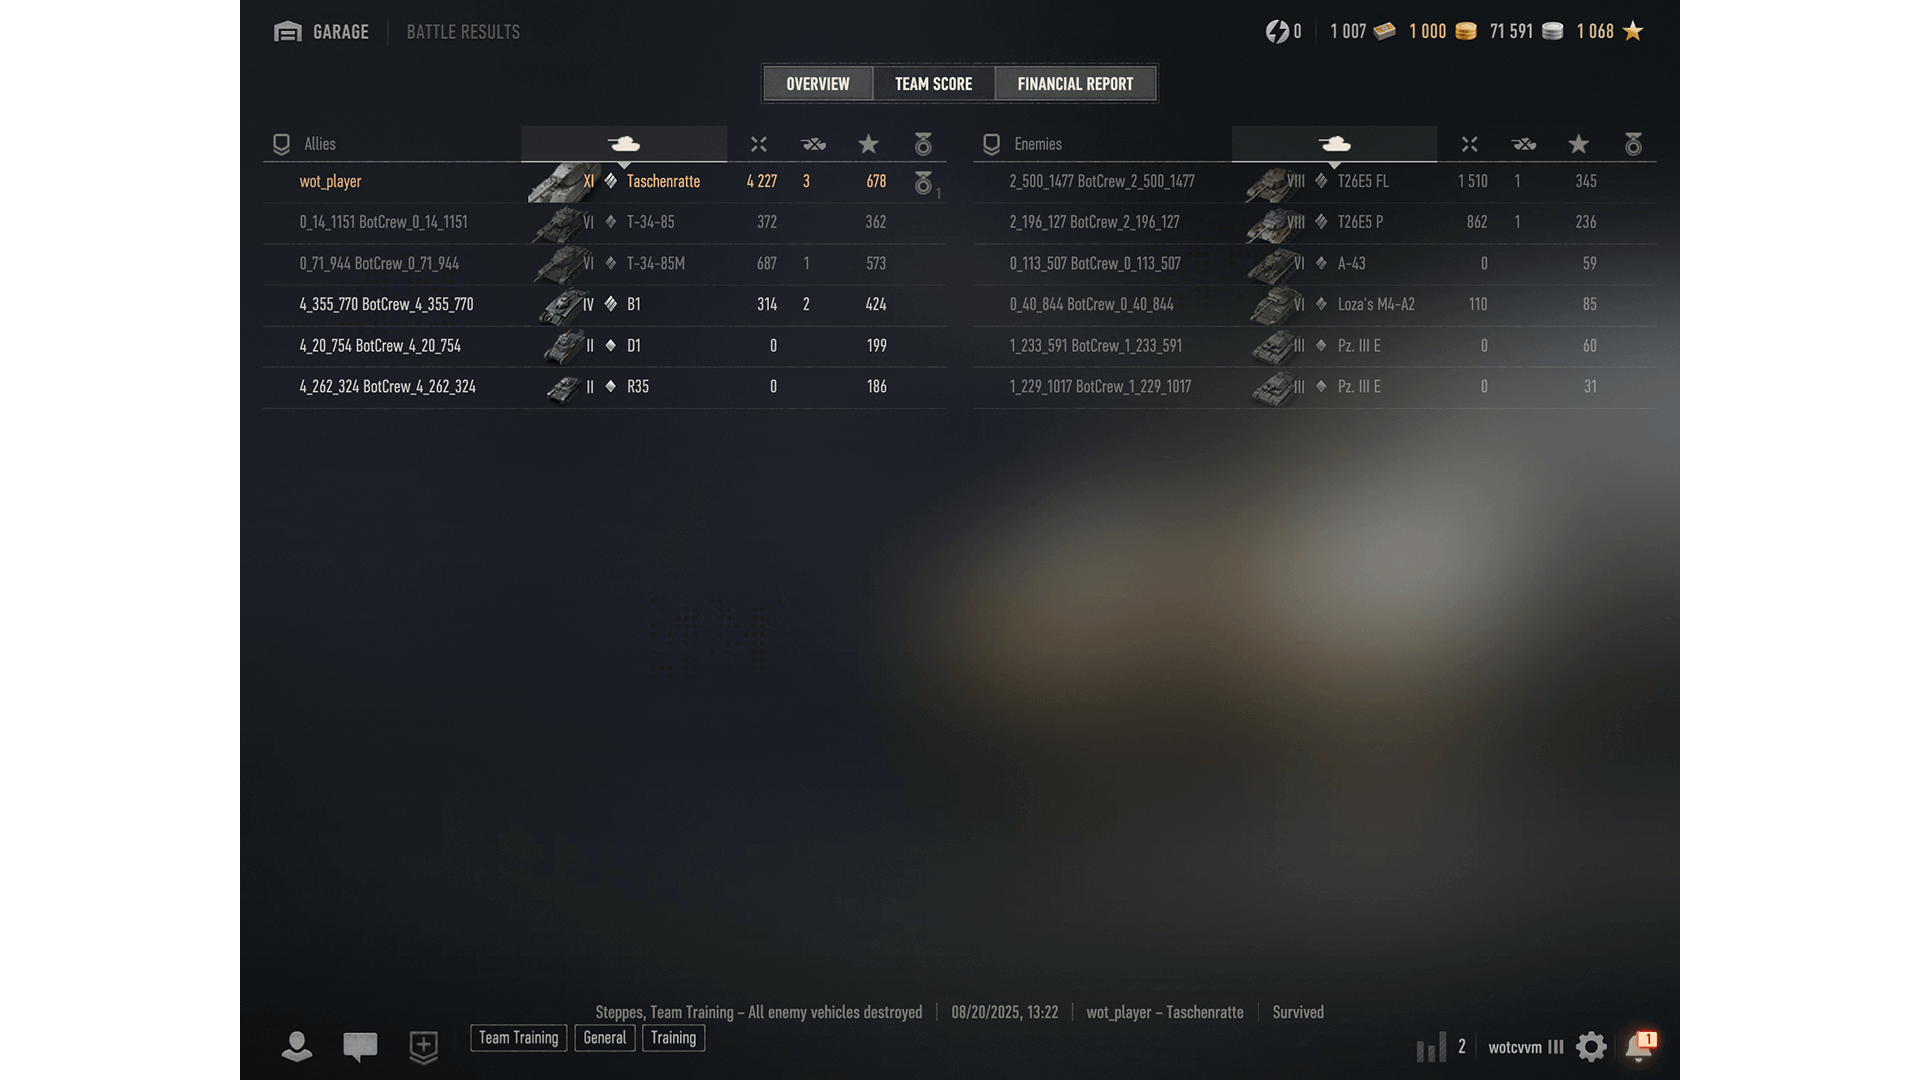Sort Allies by damage dealt icon
The image size is (1920, 1080).
759,144
